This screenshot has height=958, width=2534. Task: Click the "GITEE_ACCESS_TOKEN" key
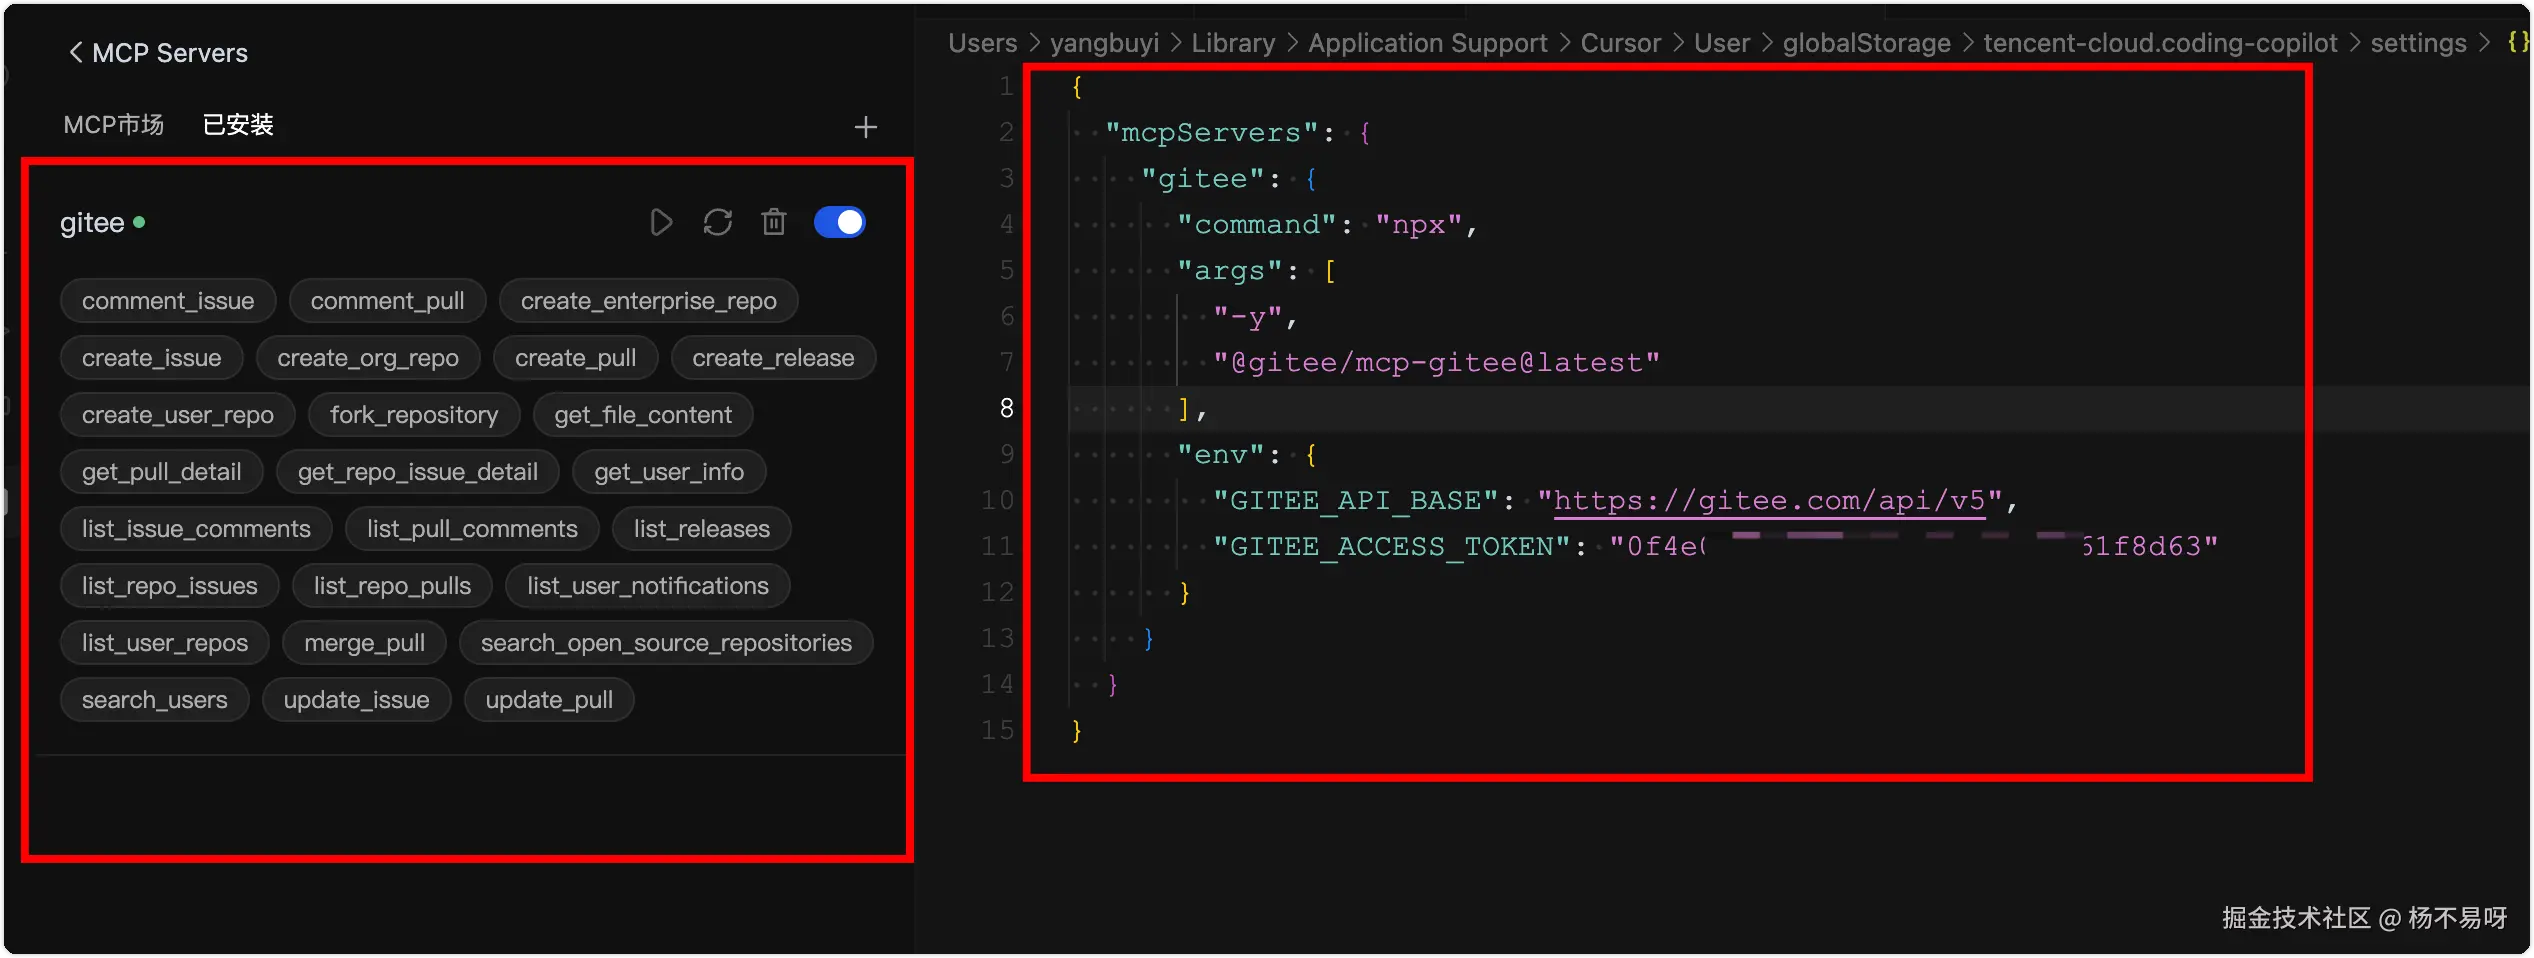click(x=1391, y=547)
